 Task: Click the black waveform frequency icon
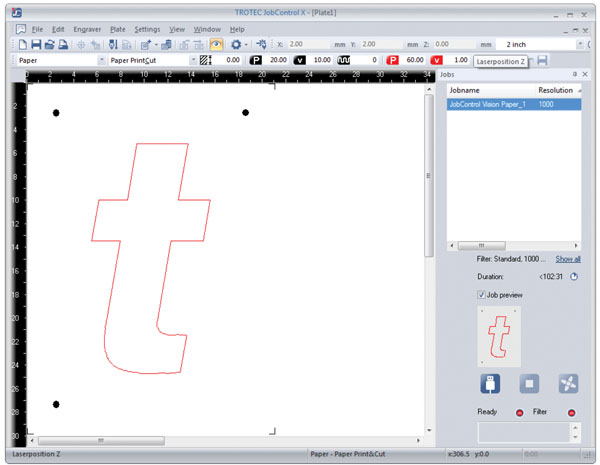[343, 60]
